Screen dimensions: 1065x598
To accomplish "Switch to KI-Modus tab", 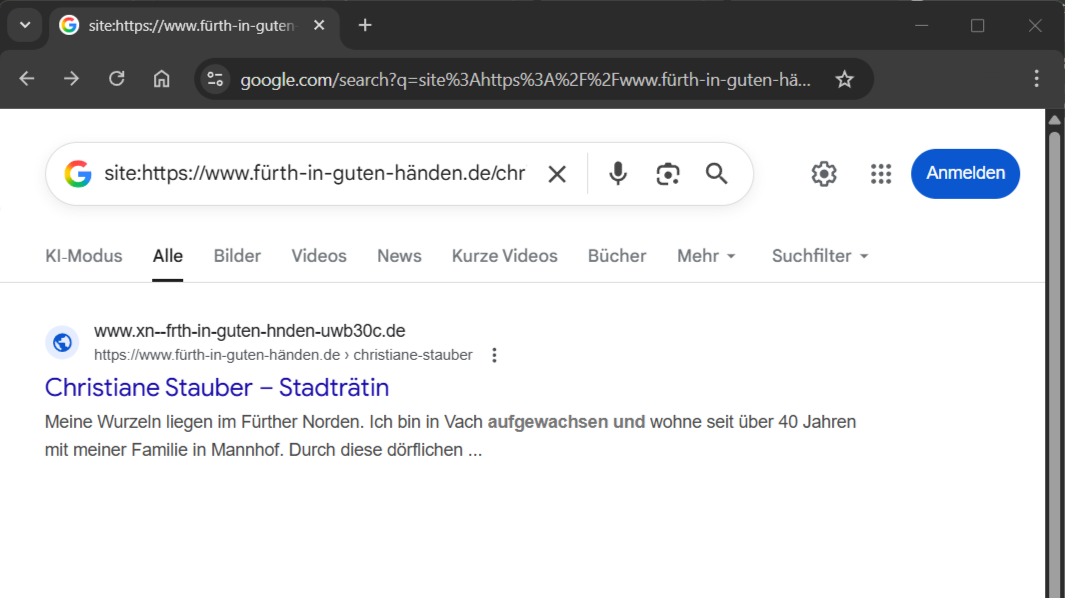I will 84,256.
